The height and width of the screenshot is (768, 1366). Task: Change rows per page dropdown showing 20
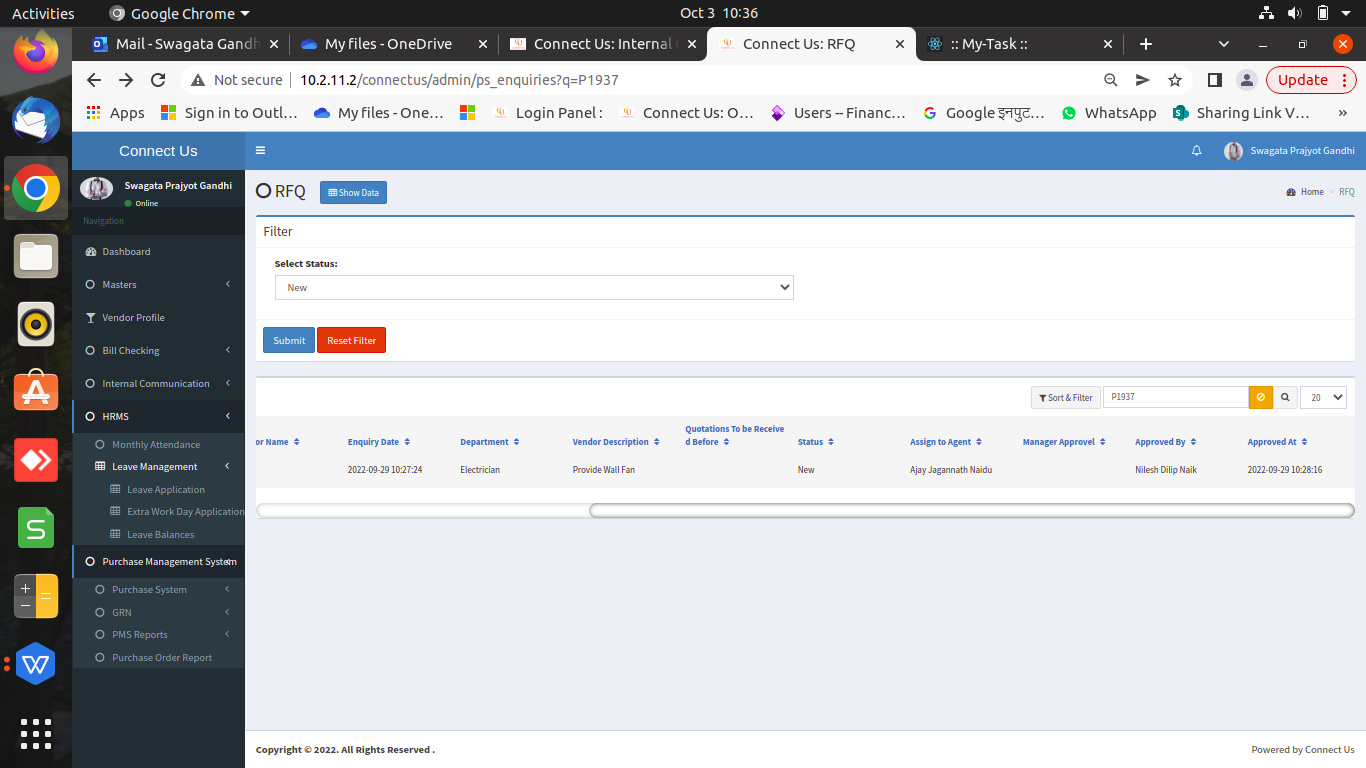pos(1323,397)
